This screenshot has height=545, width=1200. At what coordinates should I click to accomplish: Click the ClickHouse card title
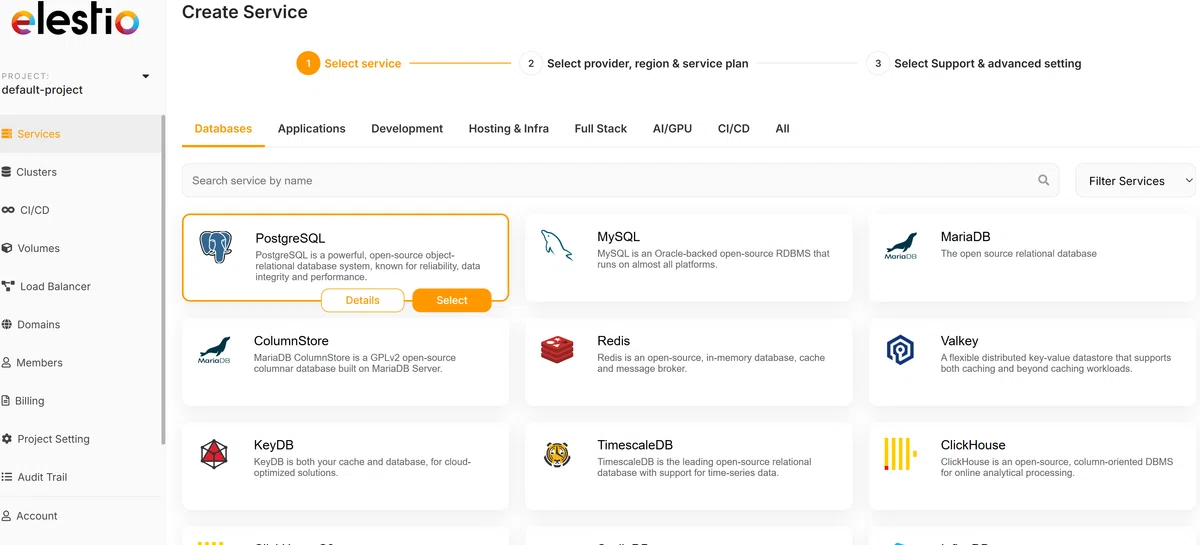[x=973, y=445]
